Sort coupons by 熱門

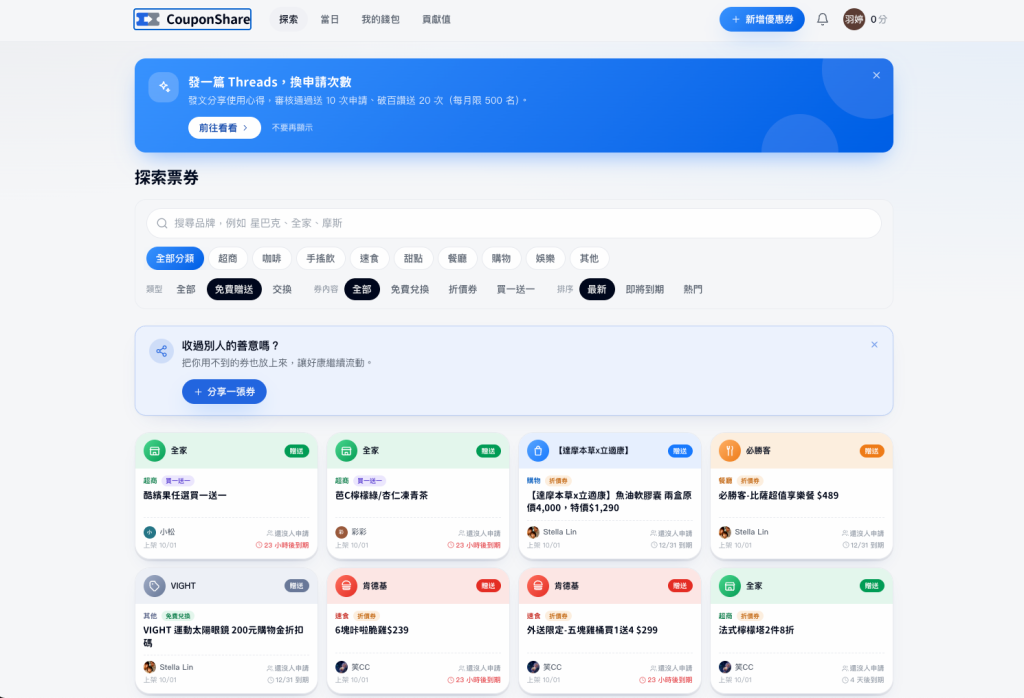(x=693, y=289)
